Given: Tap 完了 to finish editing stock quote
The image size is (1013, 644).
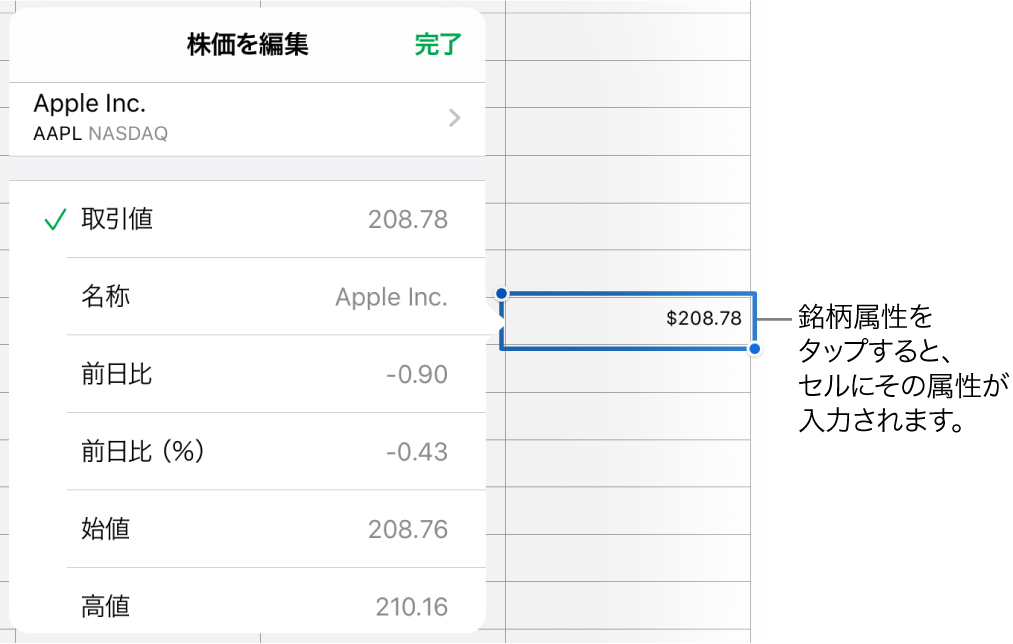Looking at the screenshot, I should click(437, 44).
